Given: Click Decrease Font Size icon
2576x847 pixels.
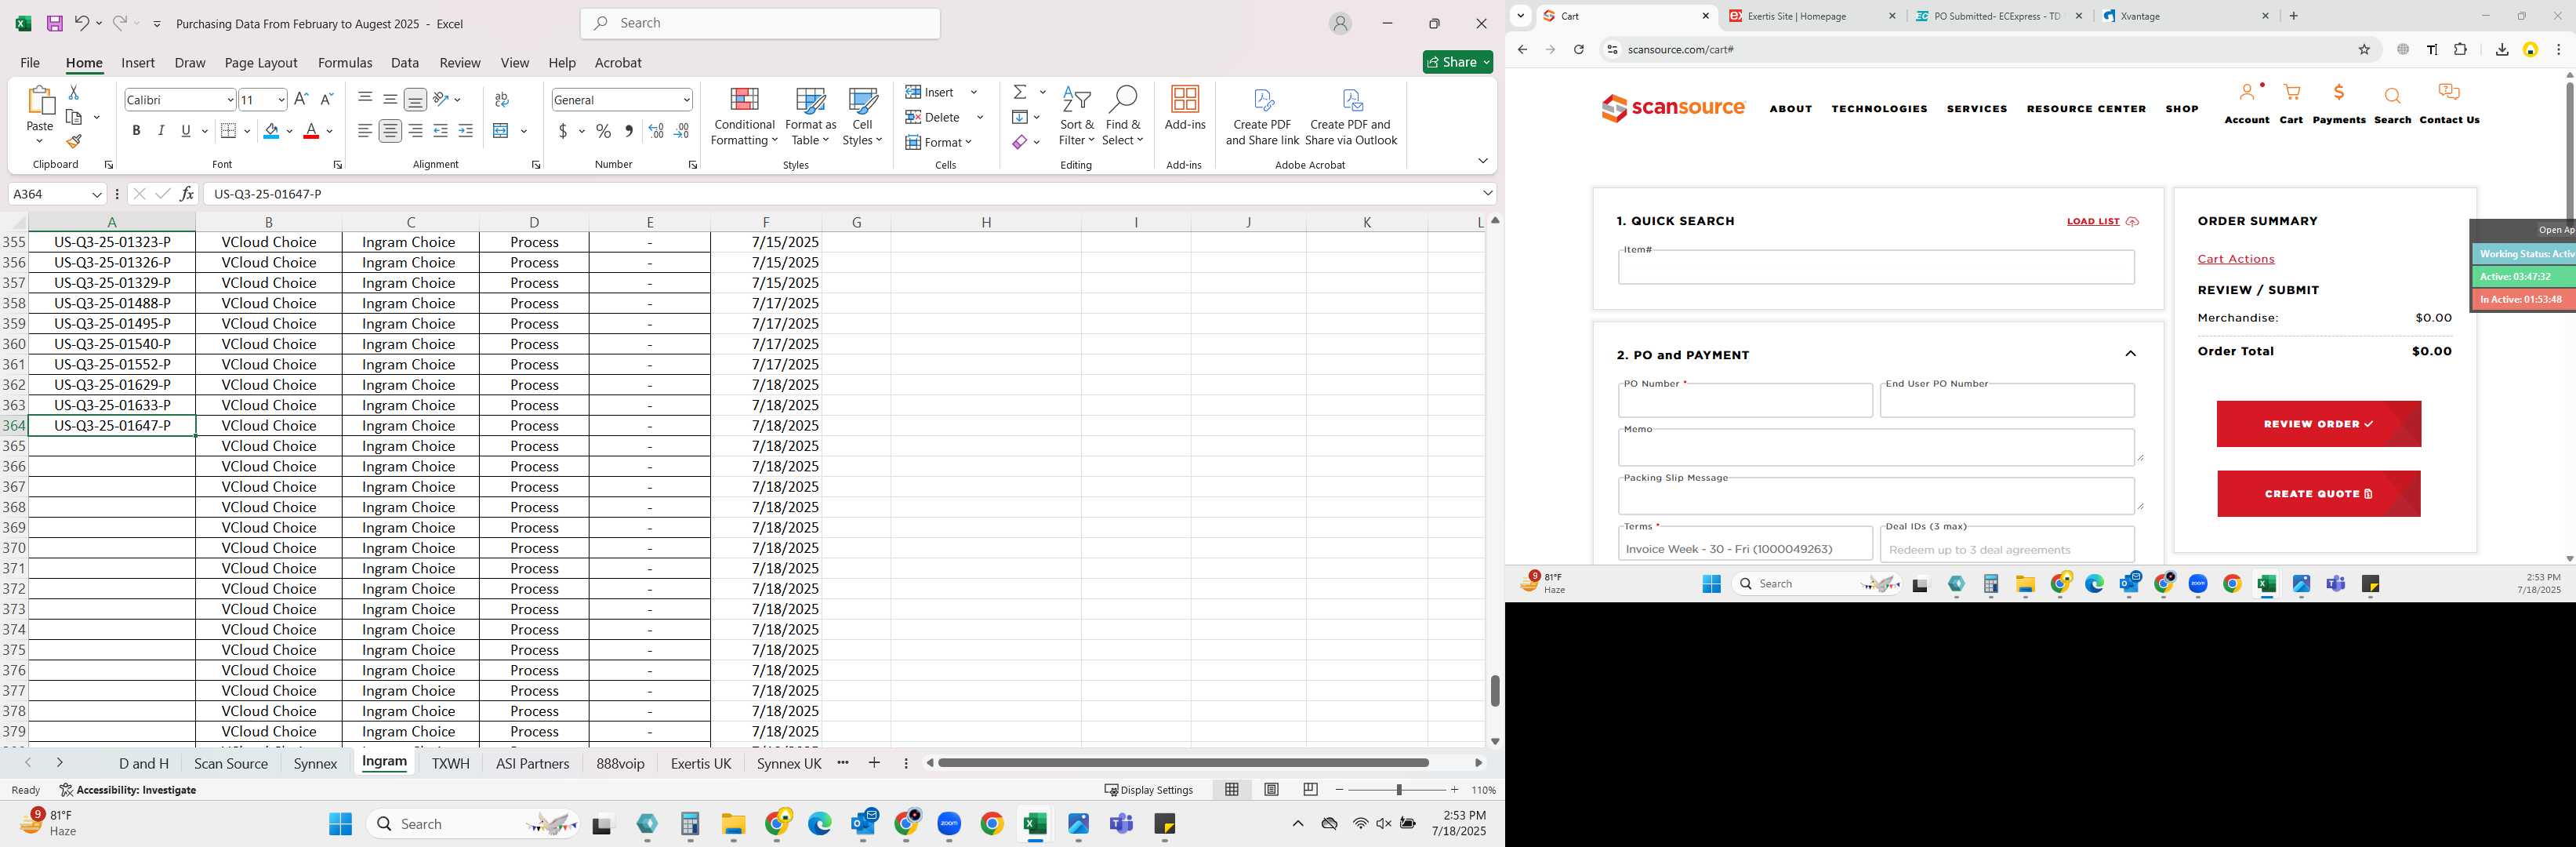Looking at the screenshot, I should point(326,99).
